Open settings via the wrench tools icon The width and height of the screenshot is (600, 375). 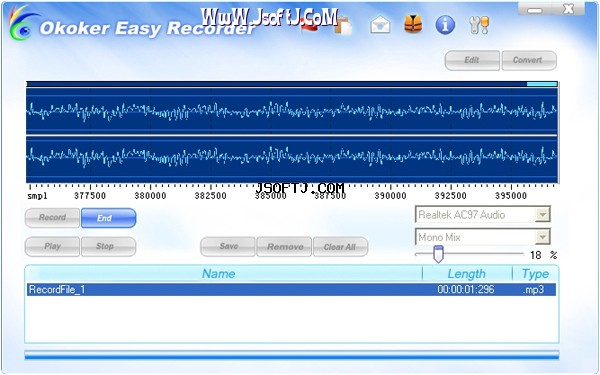[x=479, y=25]
